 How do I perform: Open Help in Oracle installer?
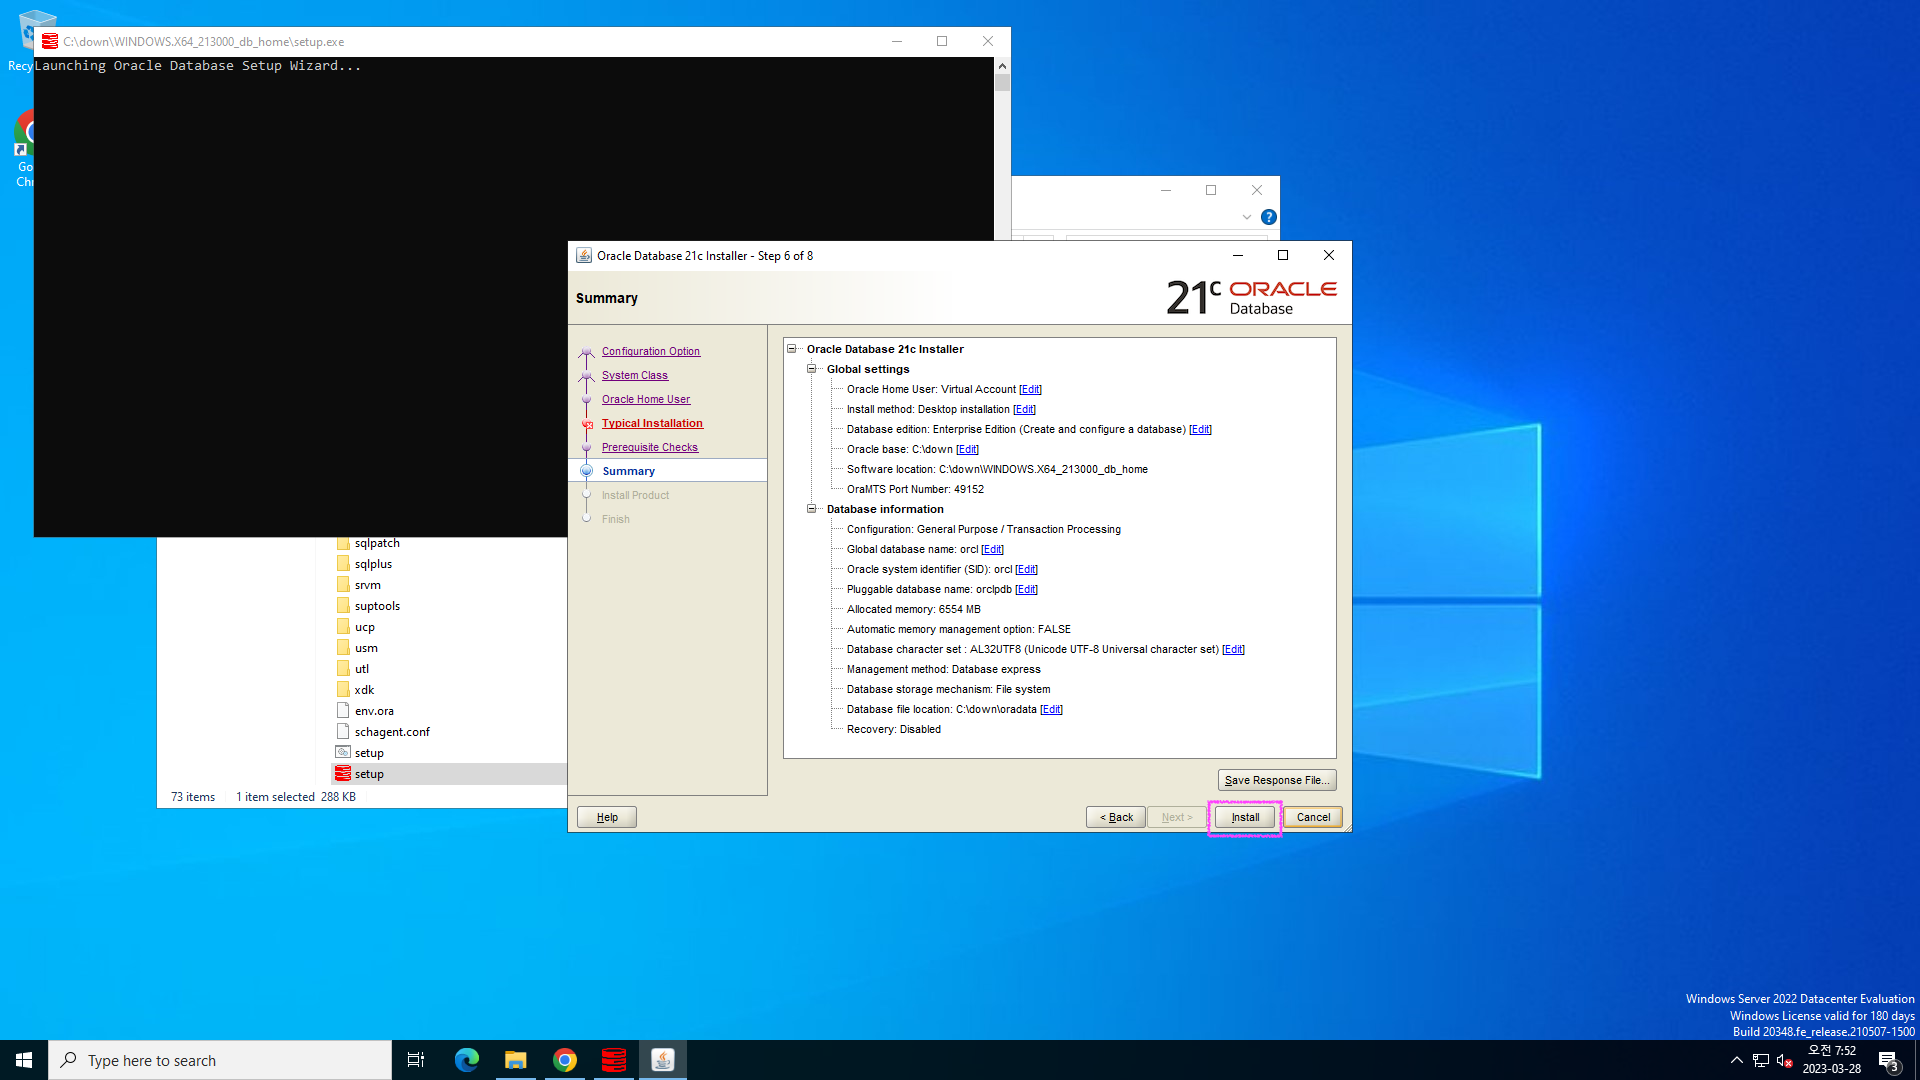click(x=607, y=817)
